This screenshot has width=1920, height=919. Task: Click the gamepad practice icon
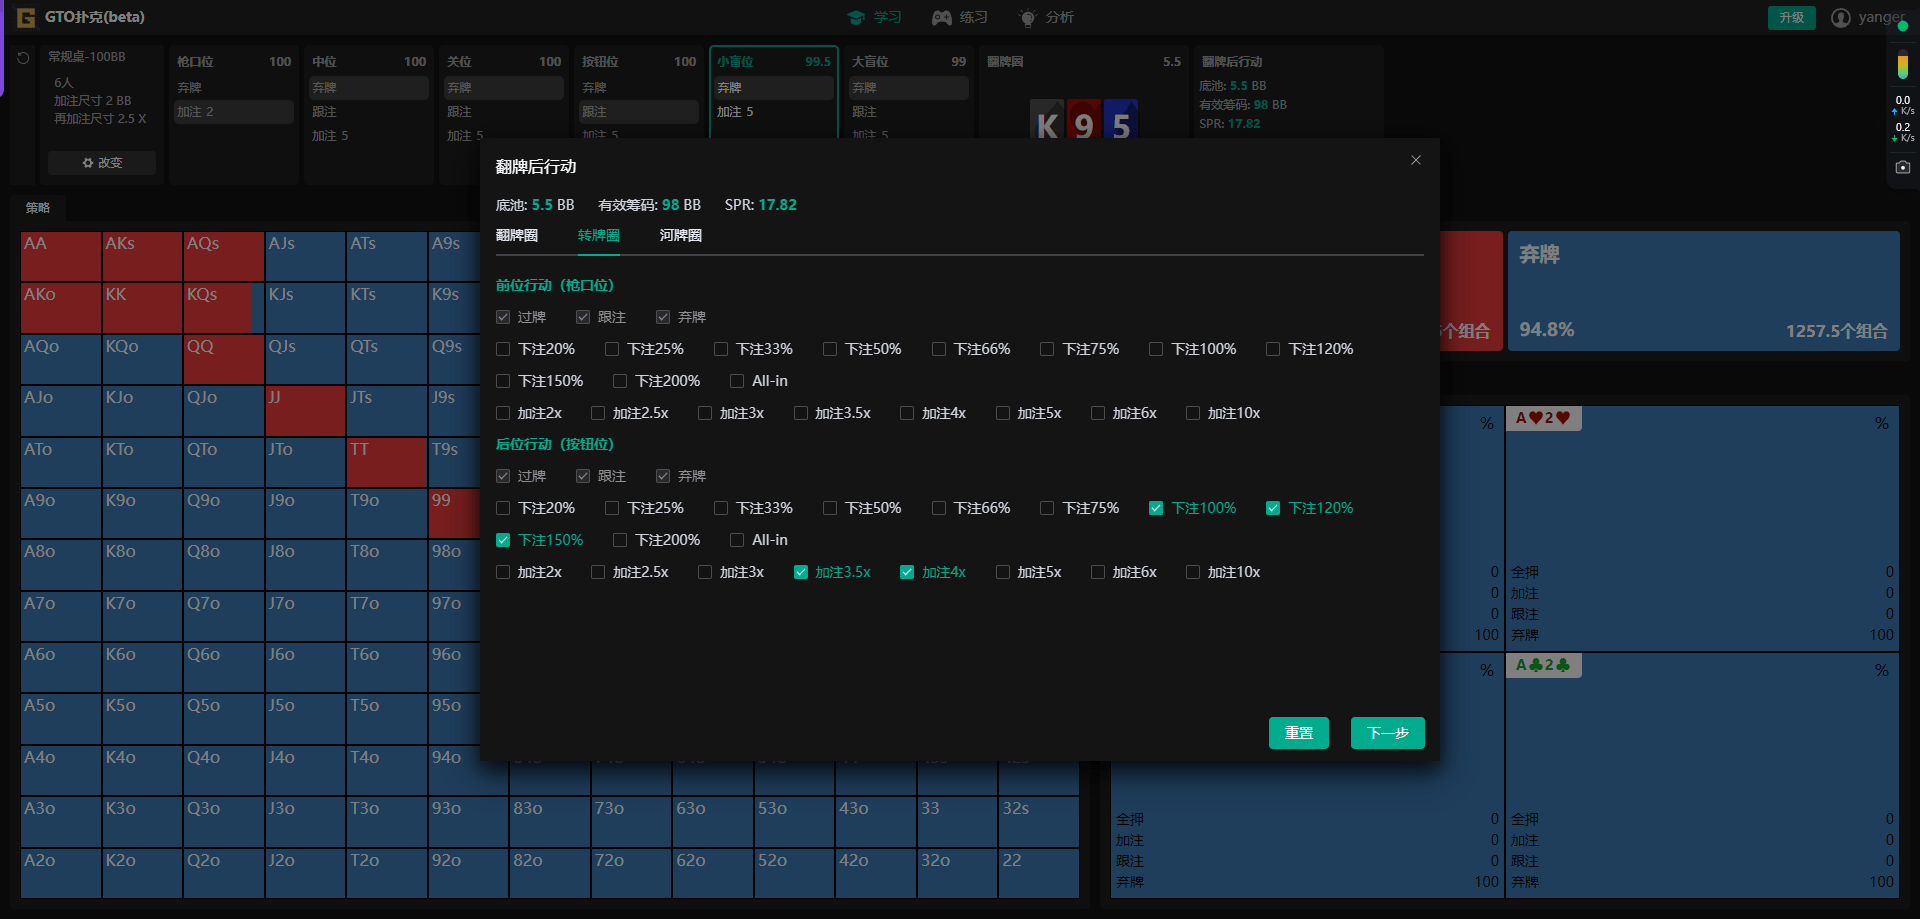click(x=941, y=17)
